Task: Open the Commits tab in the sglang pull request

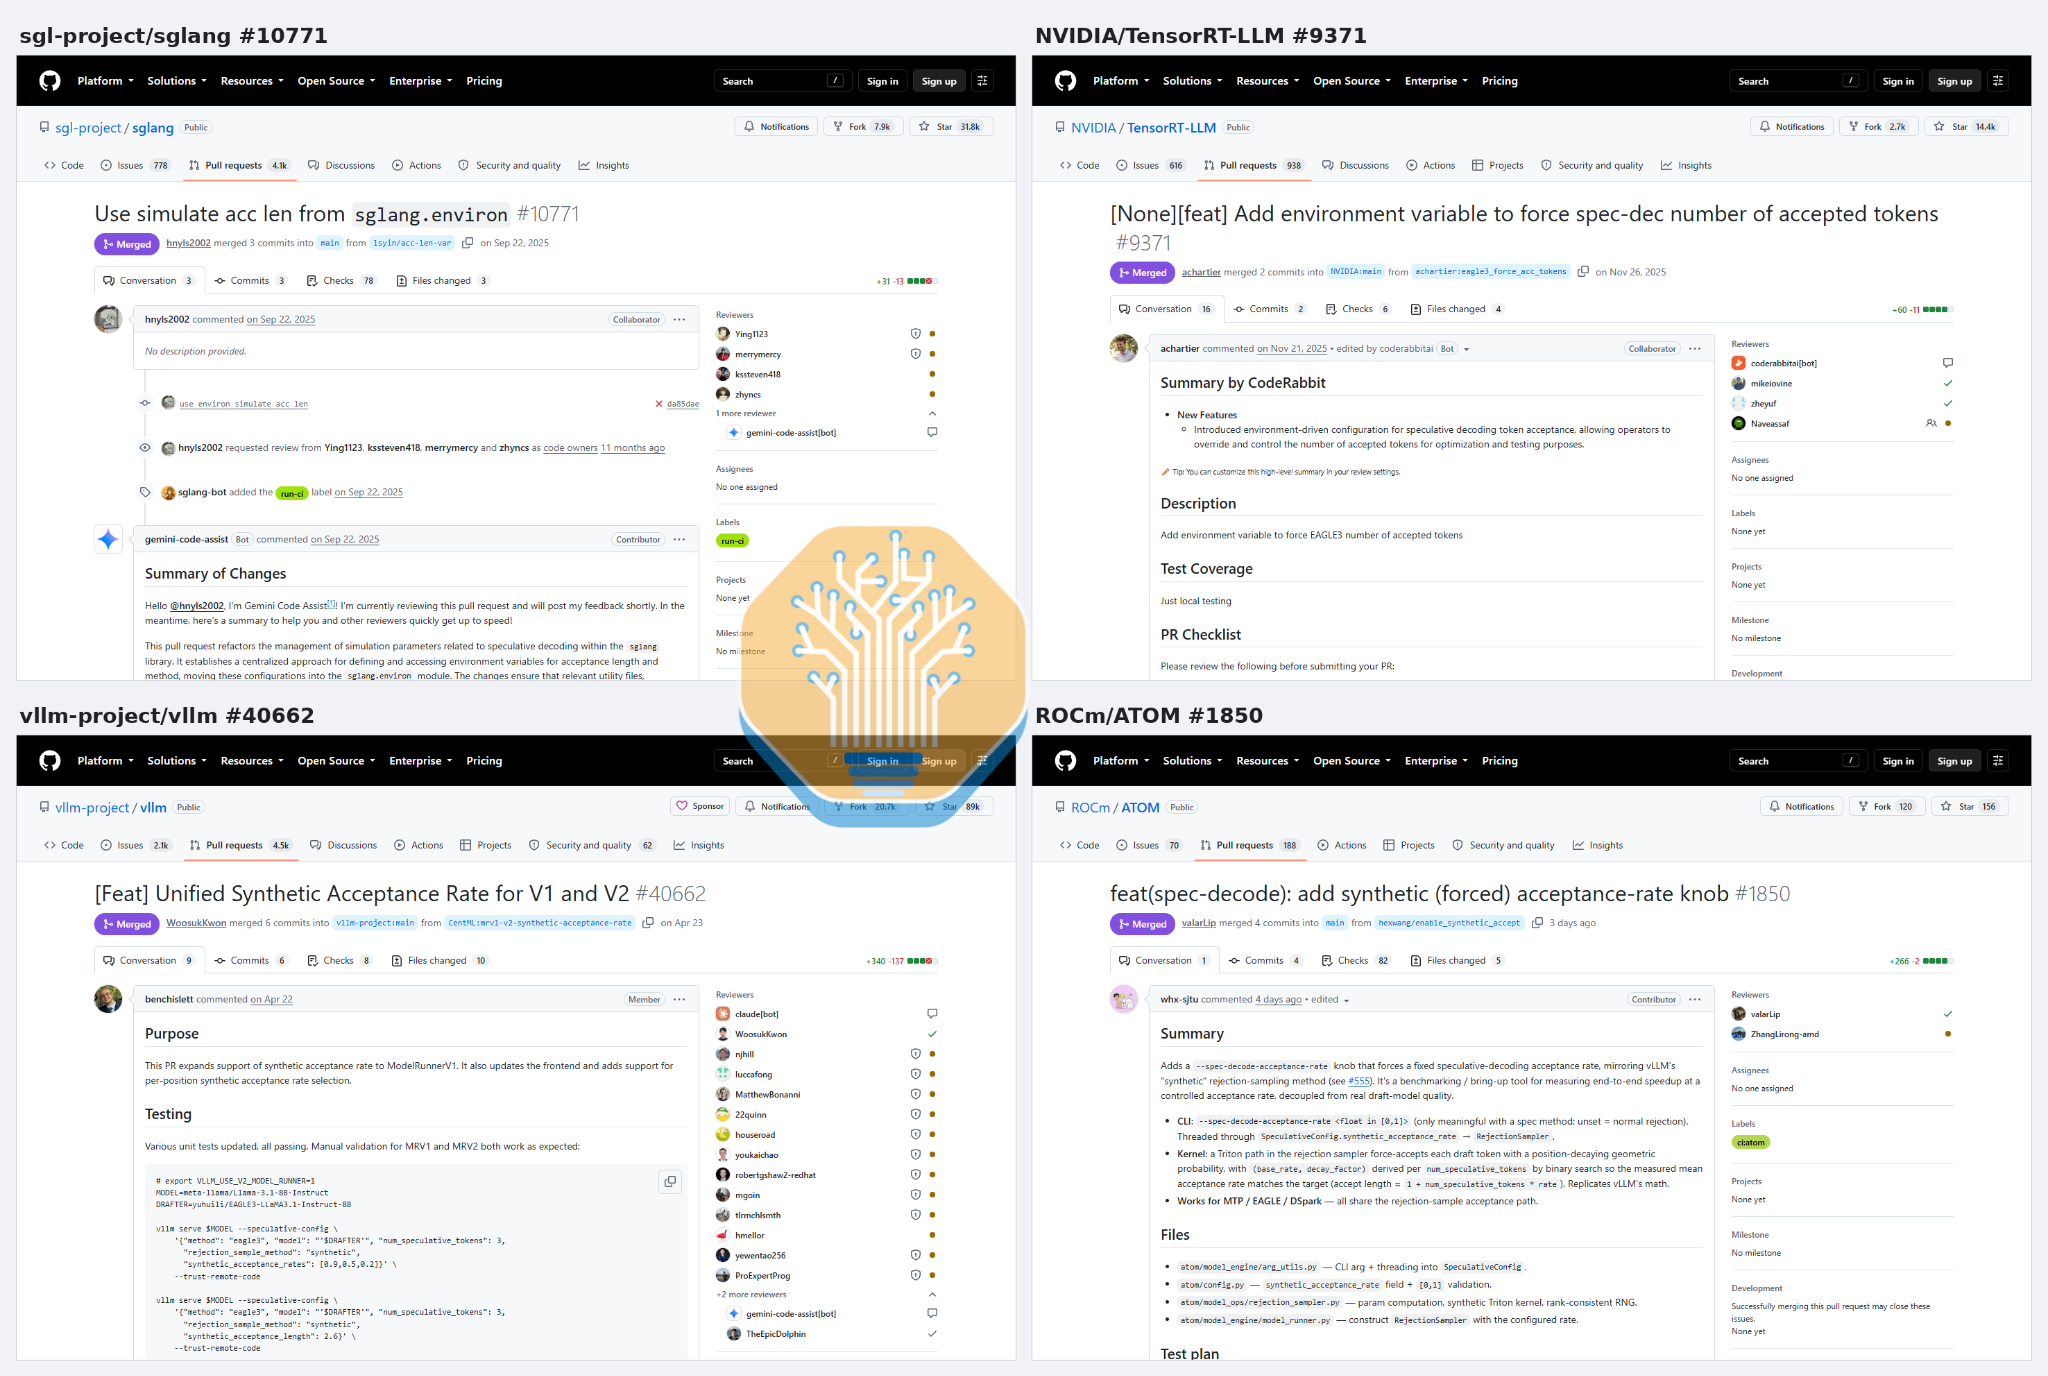Action: tap(250, 281)
